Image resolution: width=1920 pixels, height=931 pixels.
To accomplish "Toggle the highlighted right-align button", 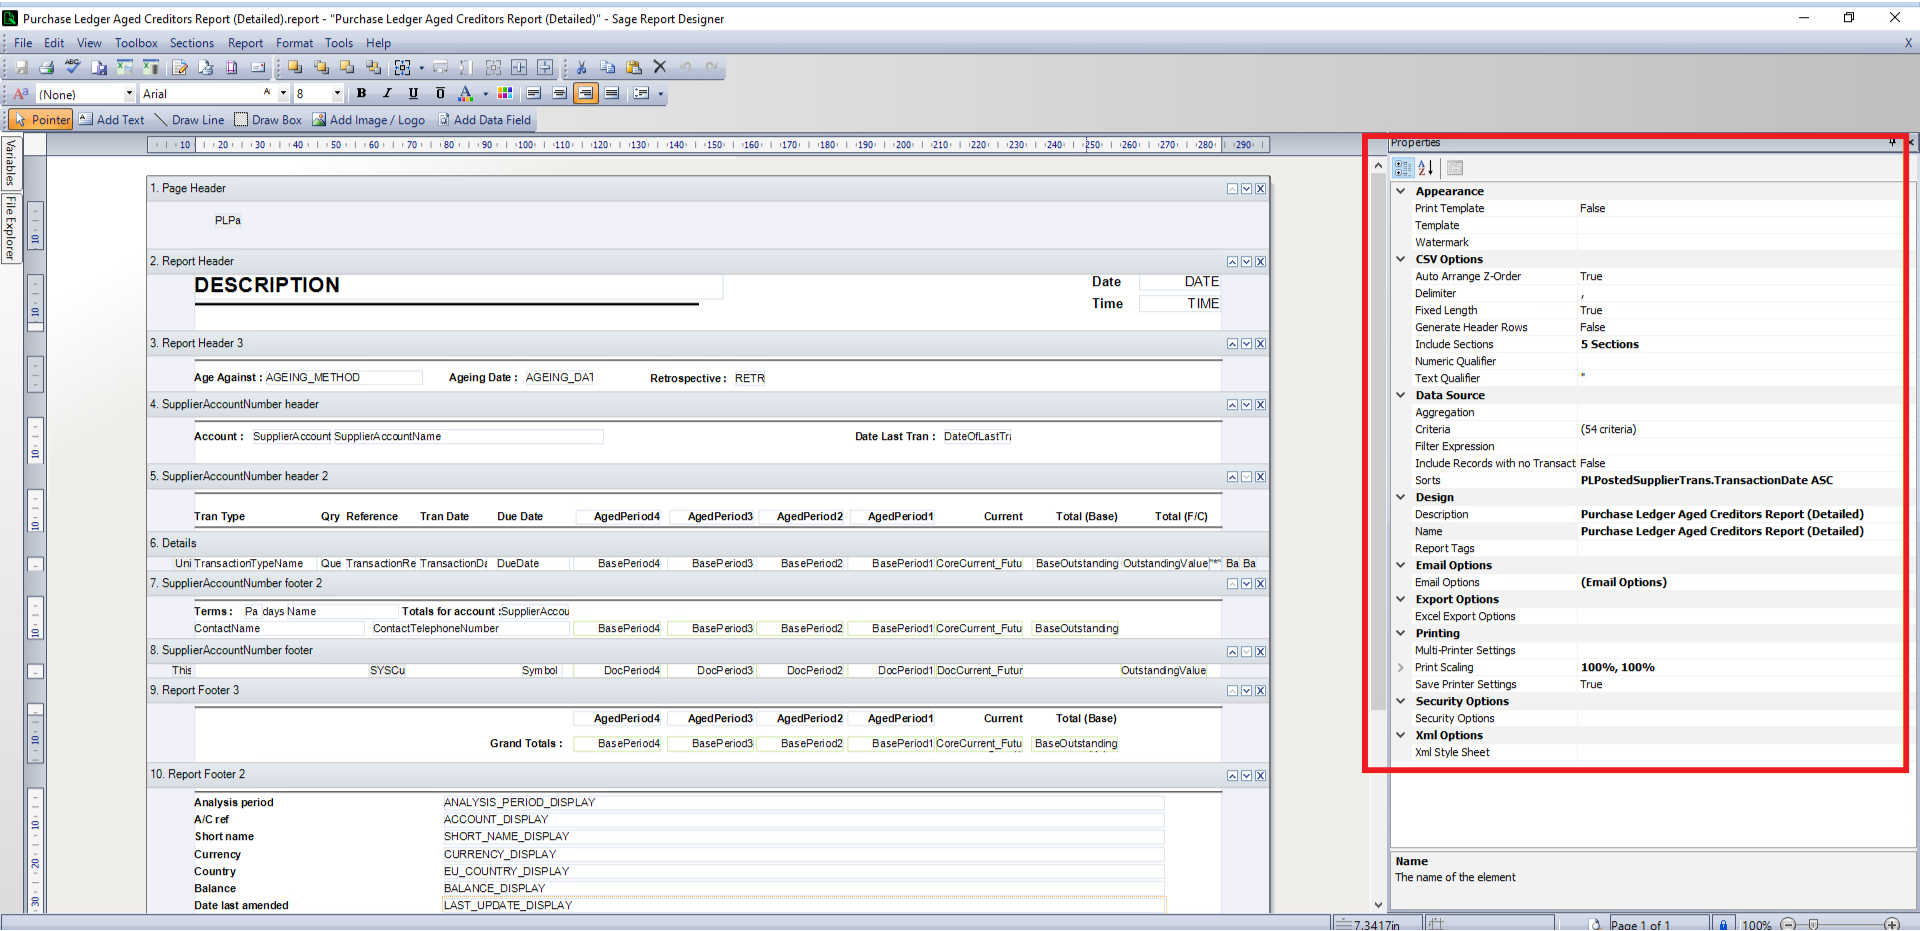I will 586,94.
